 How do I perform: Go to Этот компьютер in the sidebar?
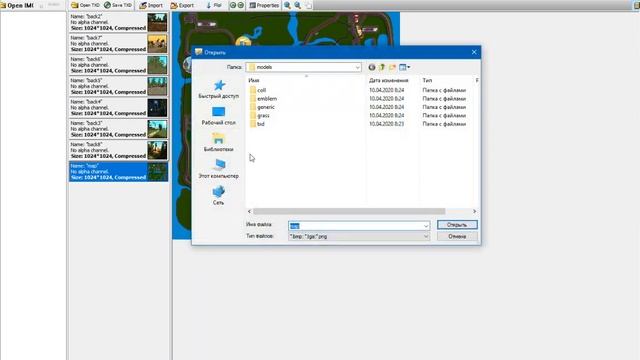(218, 169)
